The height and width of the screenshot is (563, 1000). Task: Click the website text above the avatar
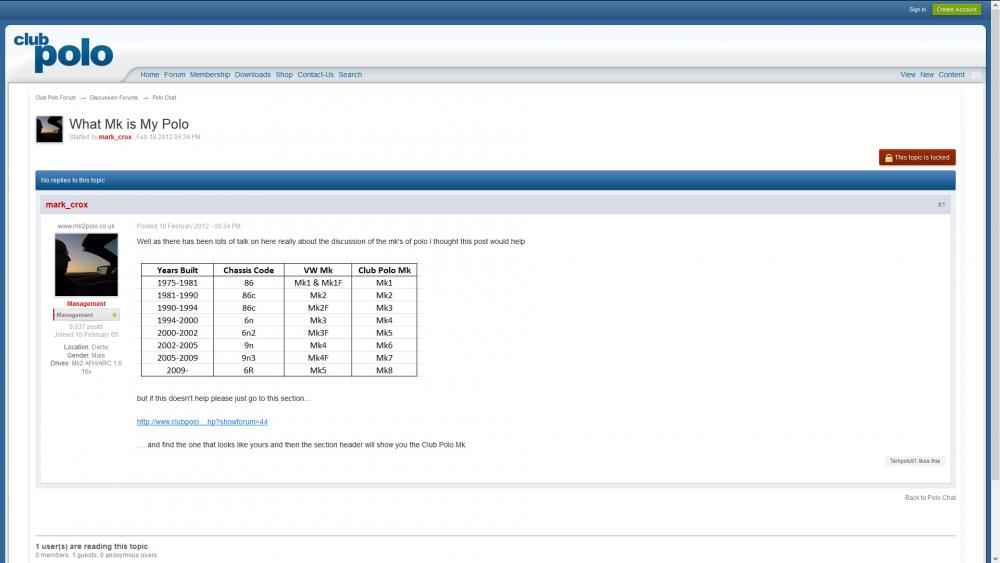tap(86, 226)
